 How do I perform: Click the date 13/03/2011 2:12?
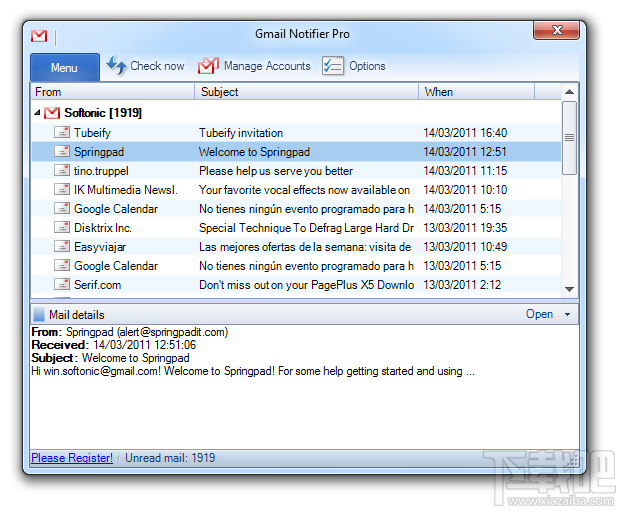pos(462,285)
